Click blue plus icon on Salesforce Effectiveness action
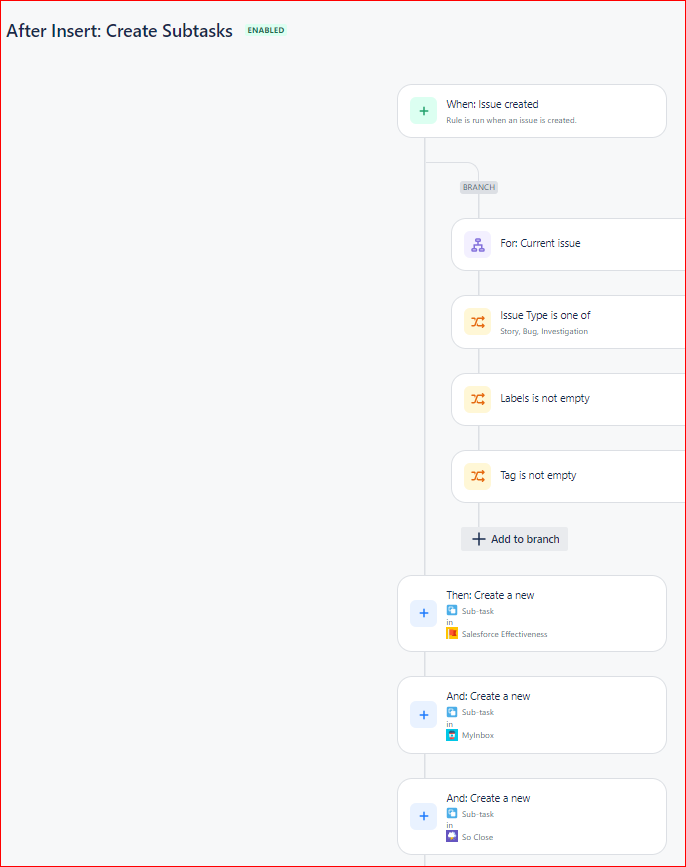 (423, 613)
